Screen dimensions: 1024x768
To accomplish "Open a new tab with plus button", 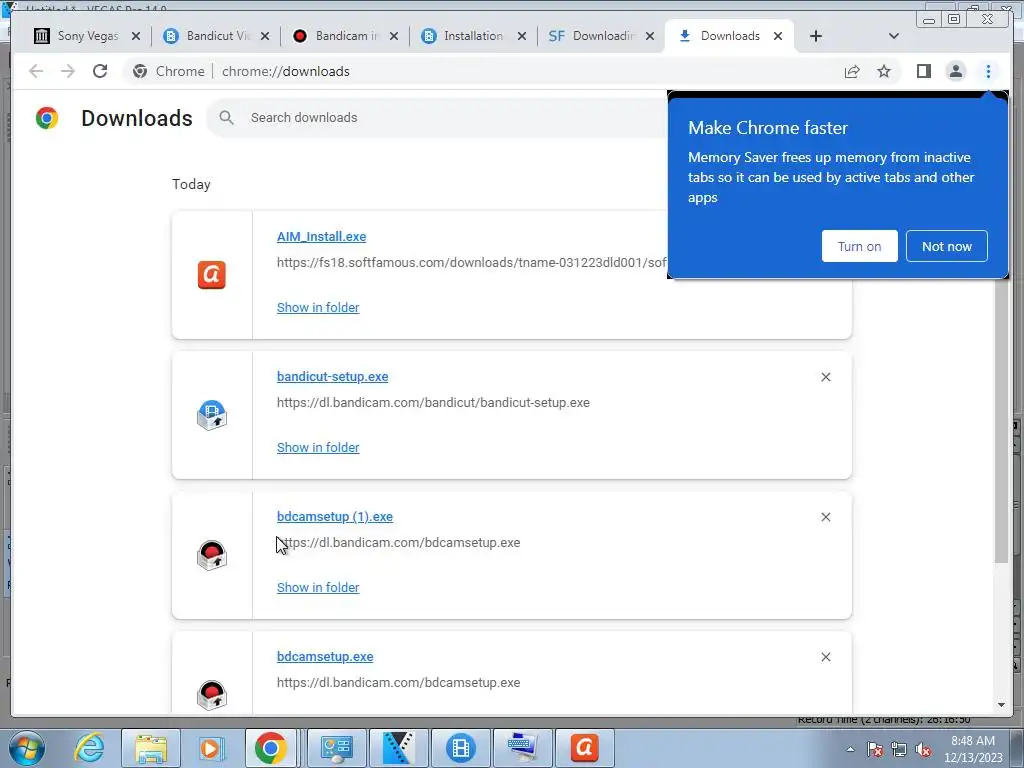I will [x=816, y=36].
